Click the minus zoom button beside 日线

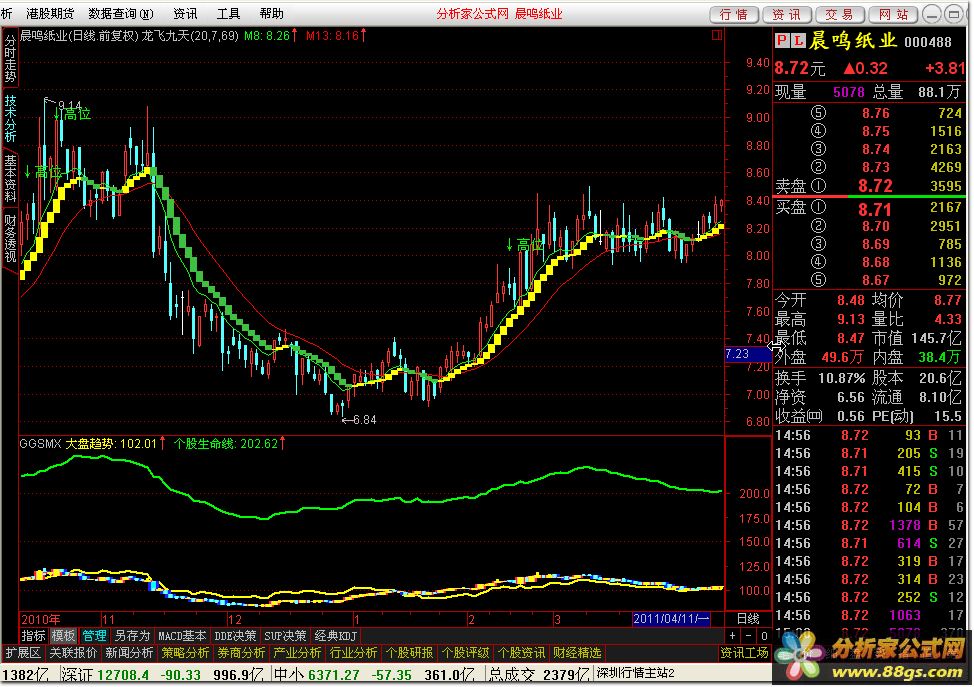tap(749, 636)
